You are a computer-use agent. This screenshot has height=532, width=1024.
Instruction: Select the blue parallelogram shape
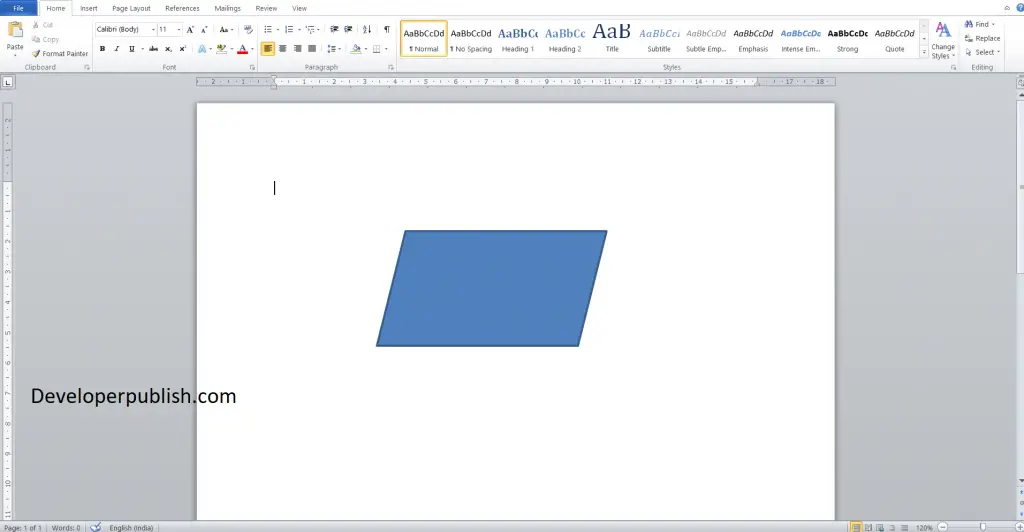(491, 288)
